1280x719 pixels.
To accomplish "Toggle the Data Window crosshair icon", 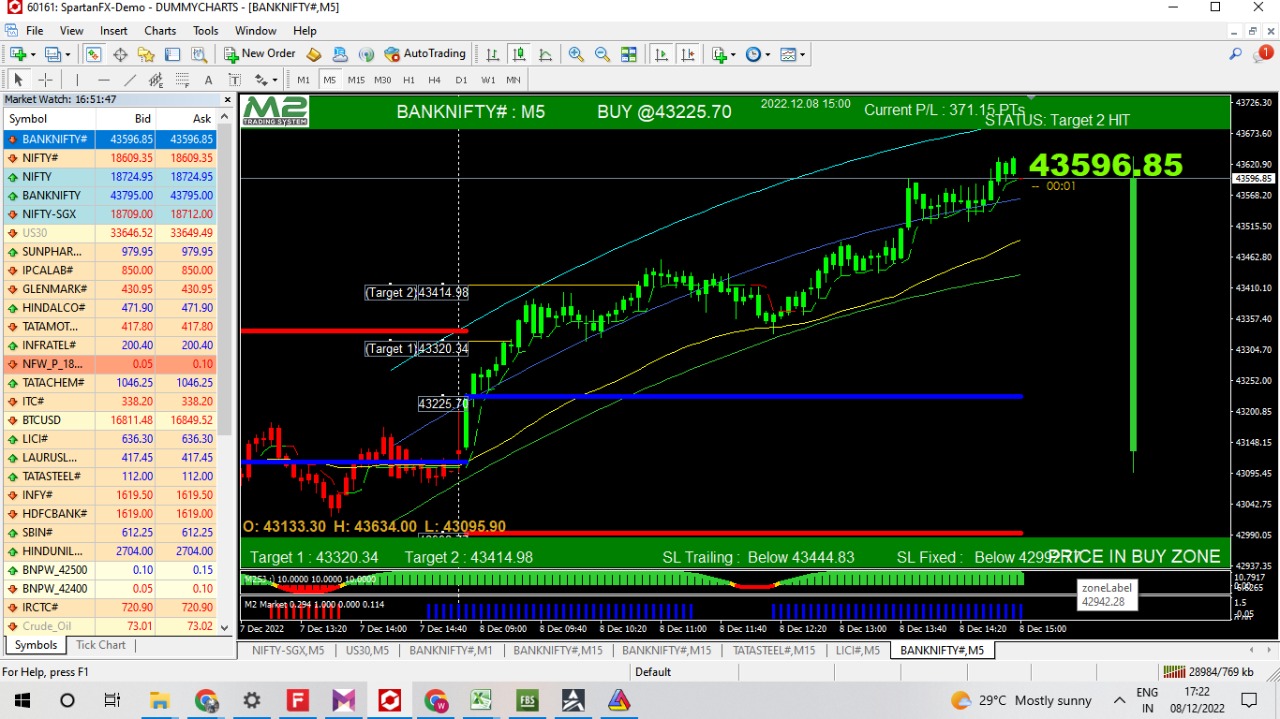I will [120, 54].
